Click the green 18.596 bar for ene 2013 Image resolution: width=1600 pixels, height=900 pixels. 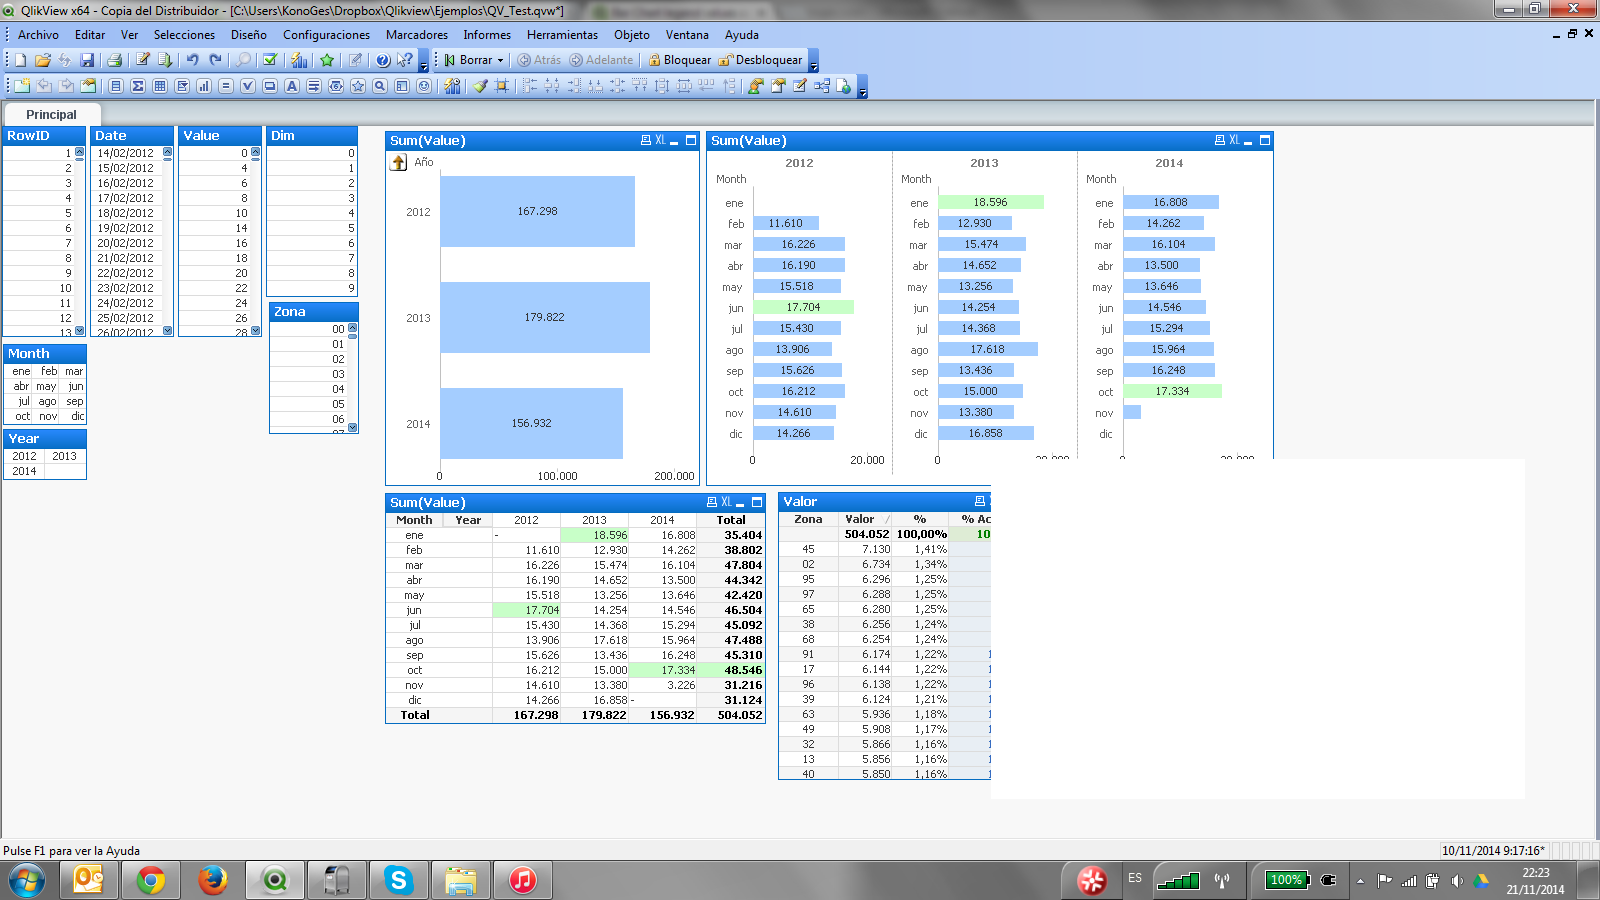click(x=990, y=202)
